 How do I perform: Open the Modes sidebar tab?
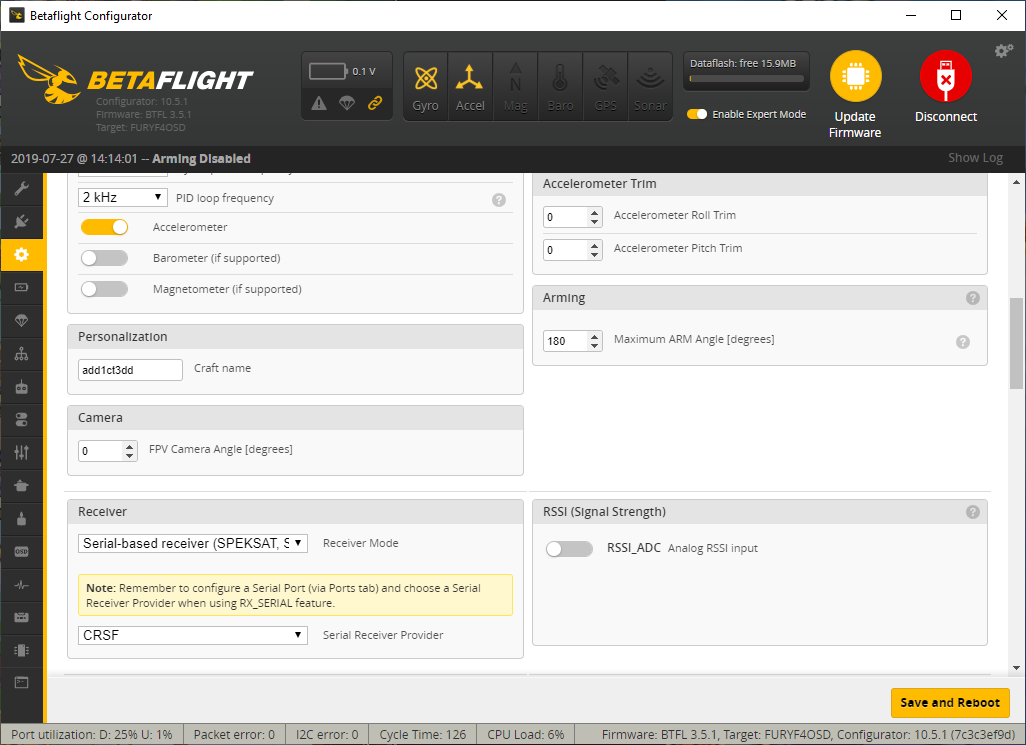22,420
